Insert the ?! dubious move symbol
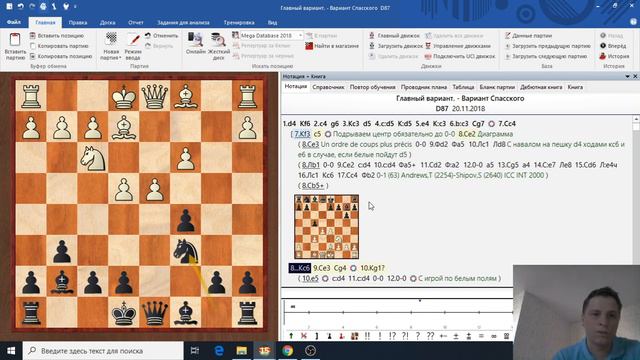Viewport: 640px width, 360px height. point(405,336)
